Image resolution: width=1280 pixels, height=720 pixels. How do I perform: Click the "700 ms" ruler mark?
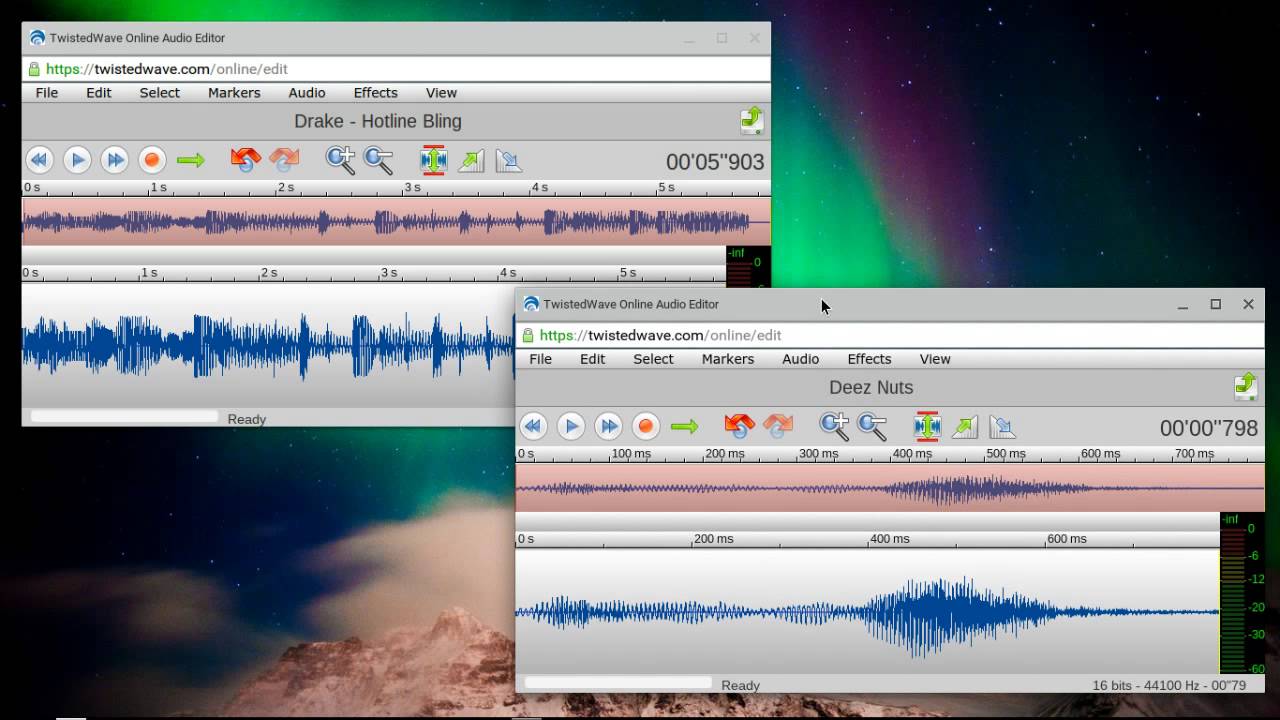[1194, 454]
